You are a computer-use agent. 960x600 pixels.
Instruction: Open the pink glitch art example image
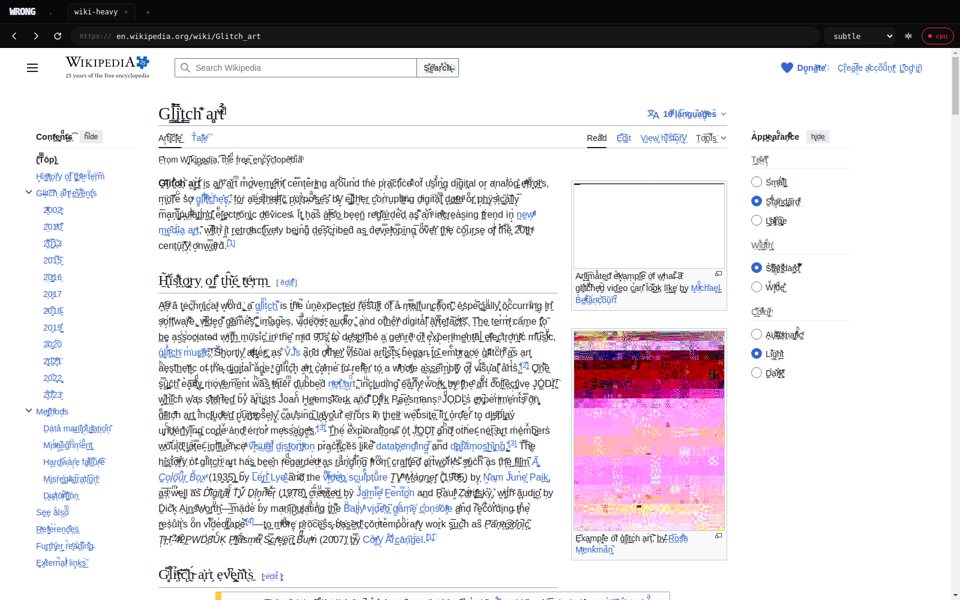click(649, 430)
